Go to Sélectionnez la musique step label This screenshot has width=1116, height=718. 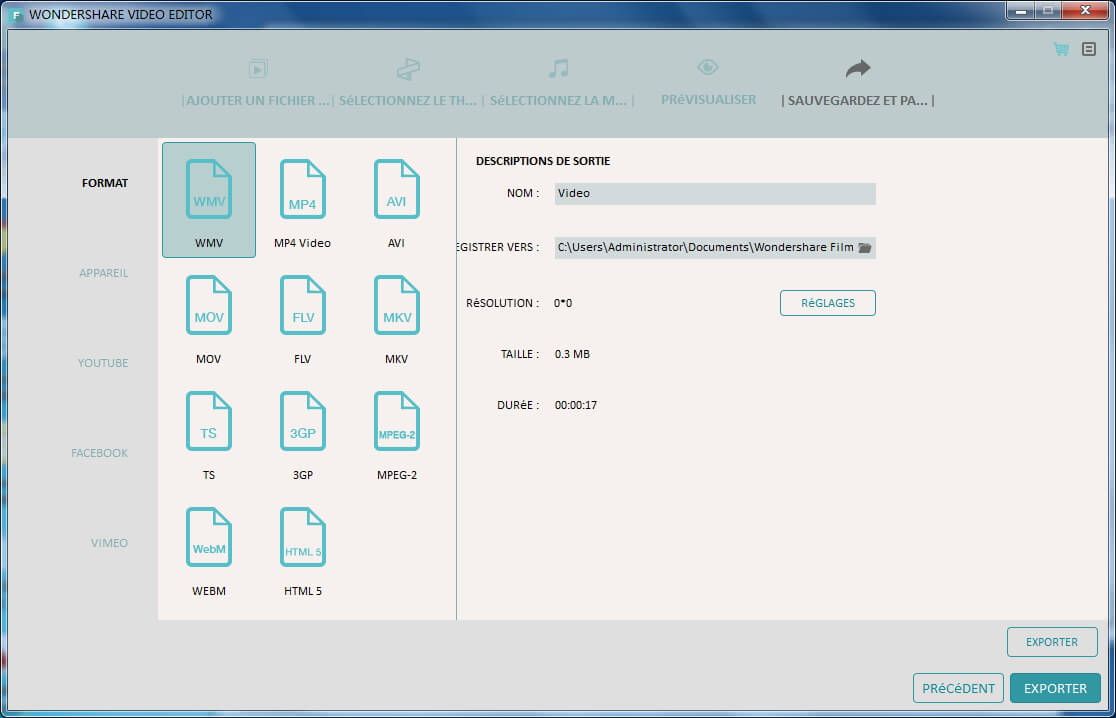point(559,100)
